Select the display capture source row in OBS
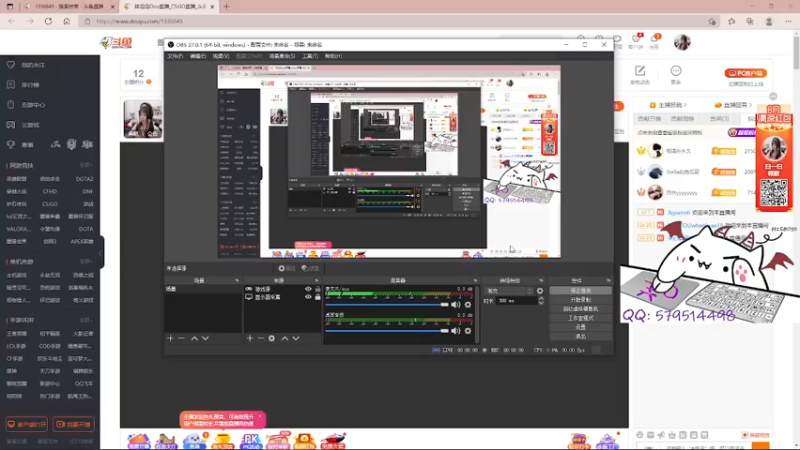Image resolution: width=800 pixels, height=450 pixels. pyautogui.click(x=282, y=297)
